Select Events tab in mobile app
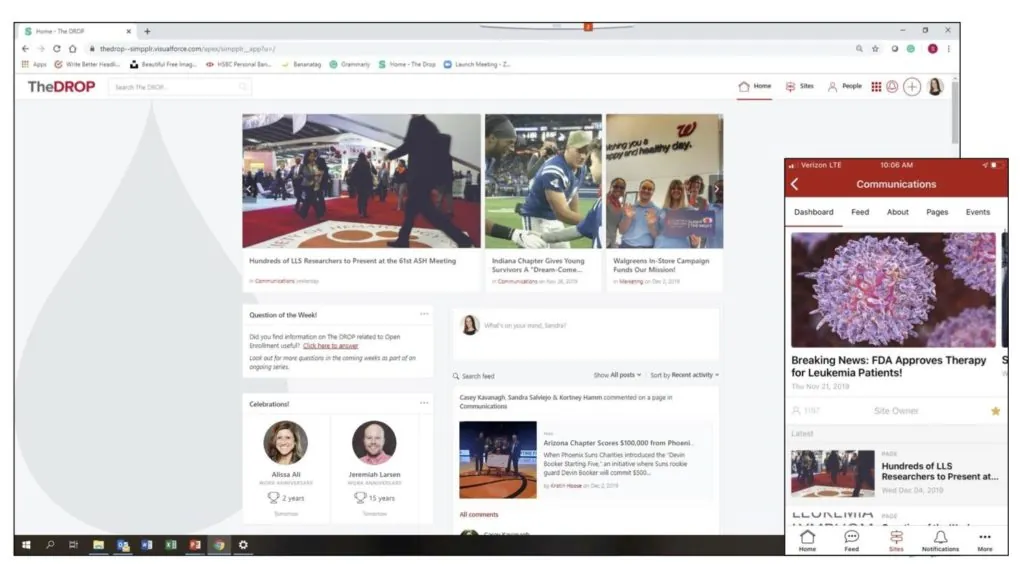This screenshot has height=578, width=1028. click(x=978, y=212)
